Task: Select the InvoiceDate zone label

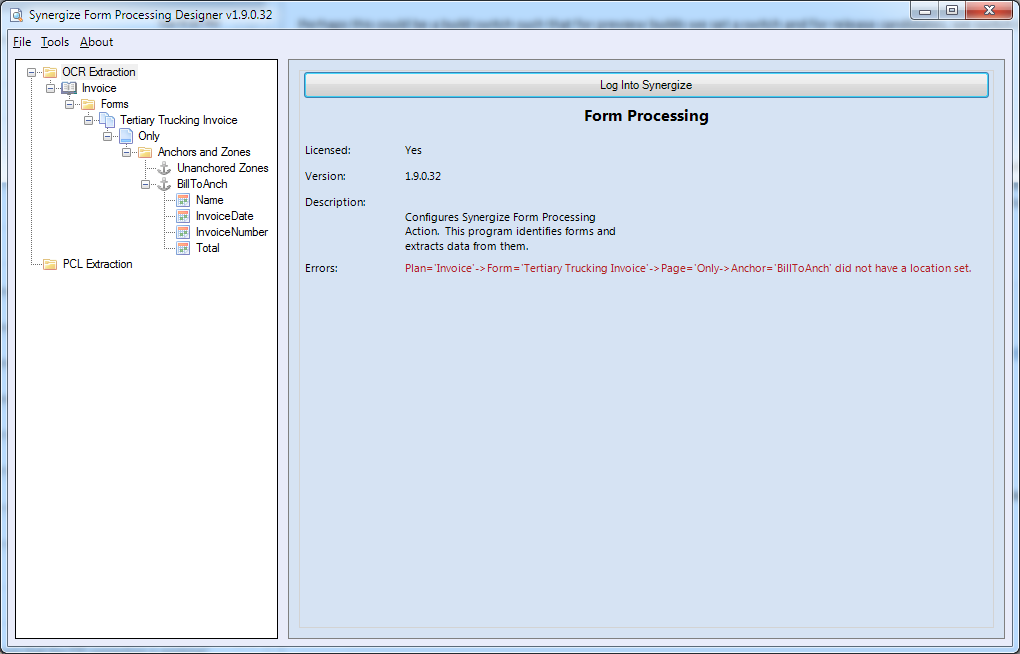Action: pyautogui.click(x=224, y=216)
